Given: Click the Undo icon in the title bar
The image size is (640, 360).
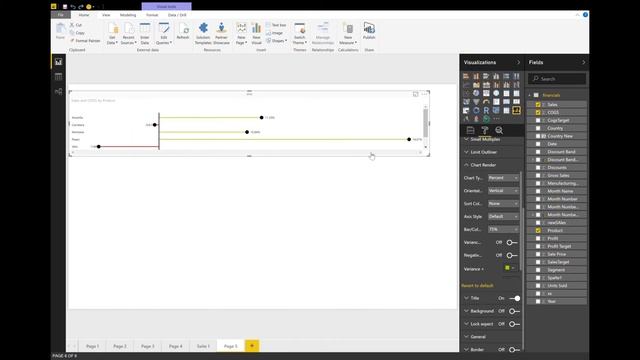Looking at the screenshot, I should (73, 7).
